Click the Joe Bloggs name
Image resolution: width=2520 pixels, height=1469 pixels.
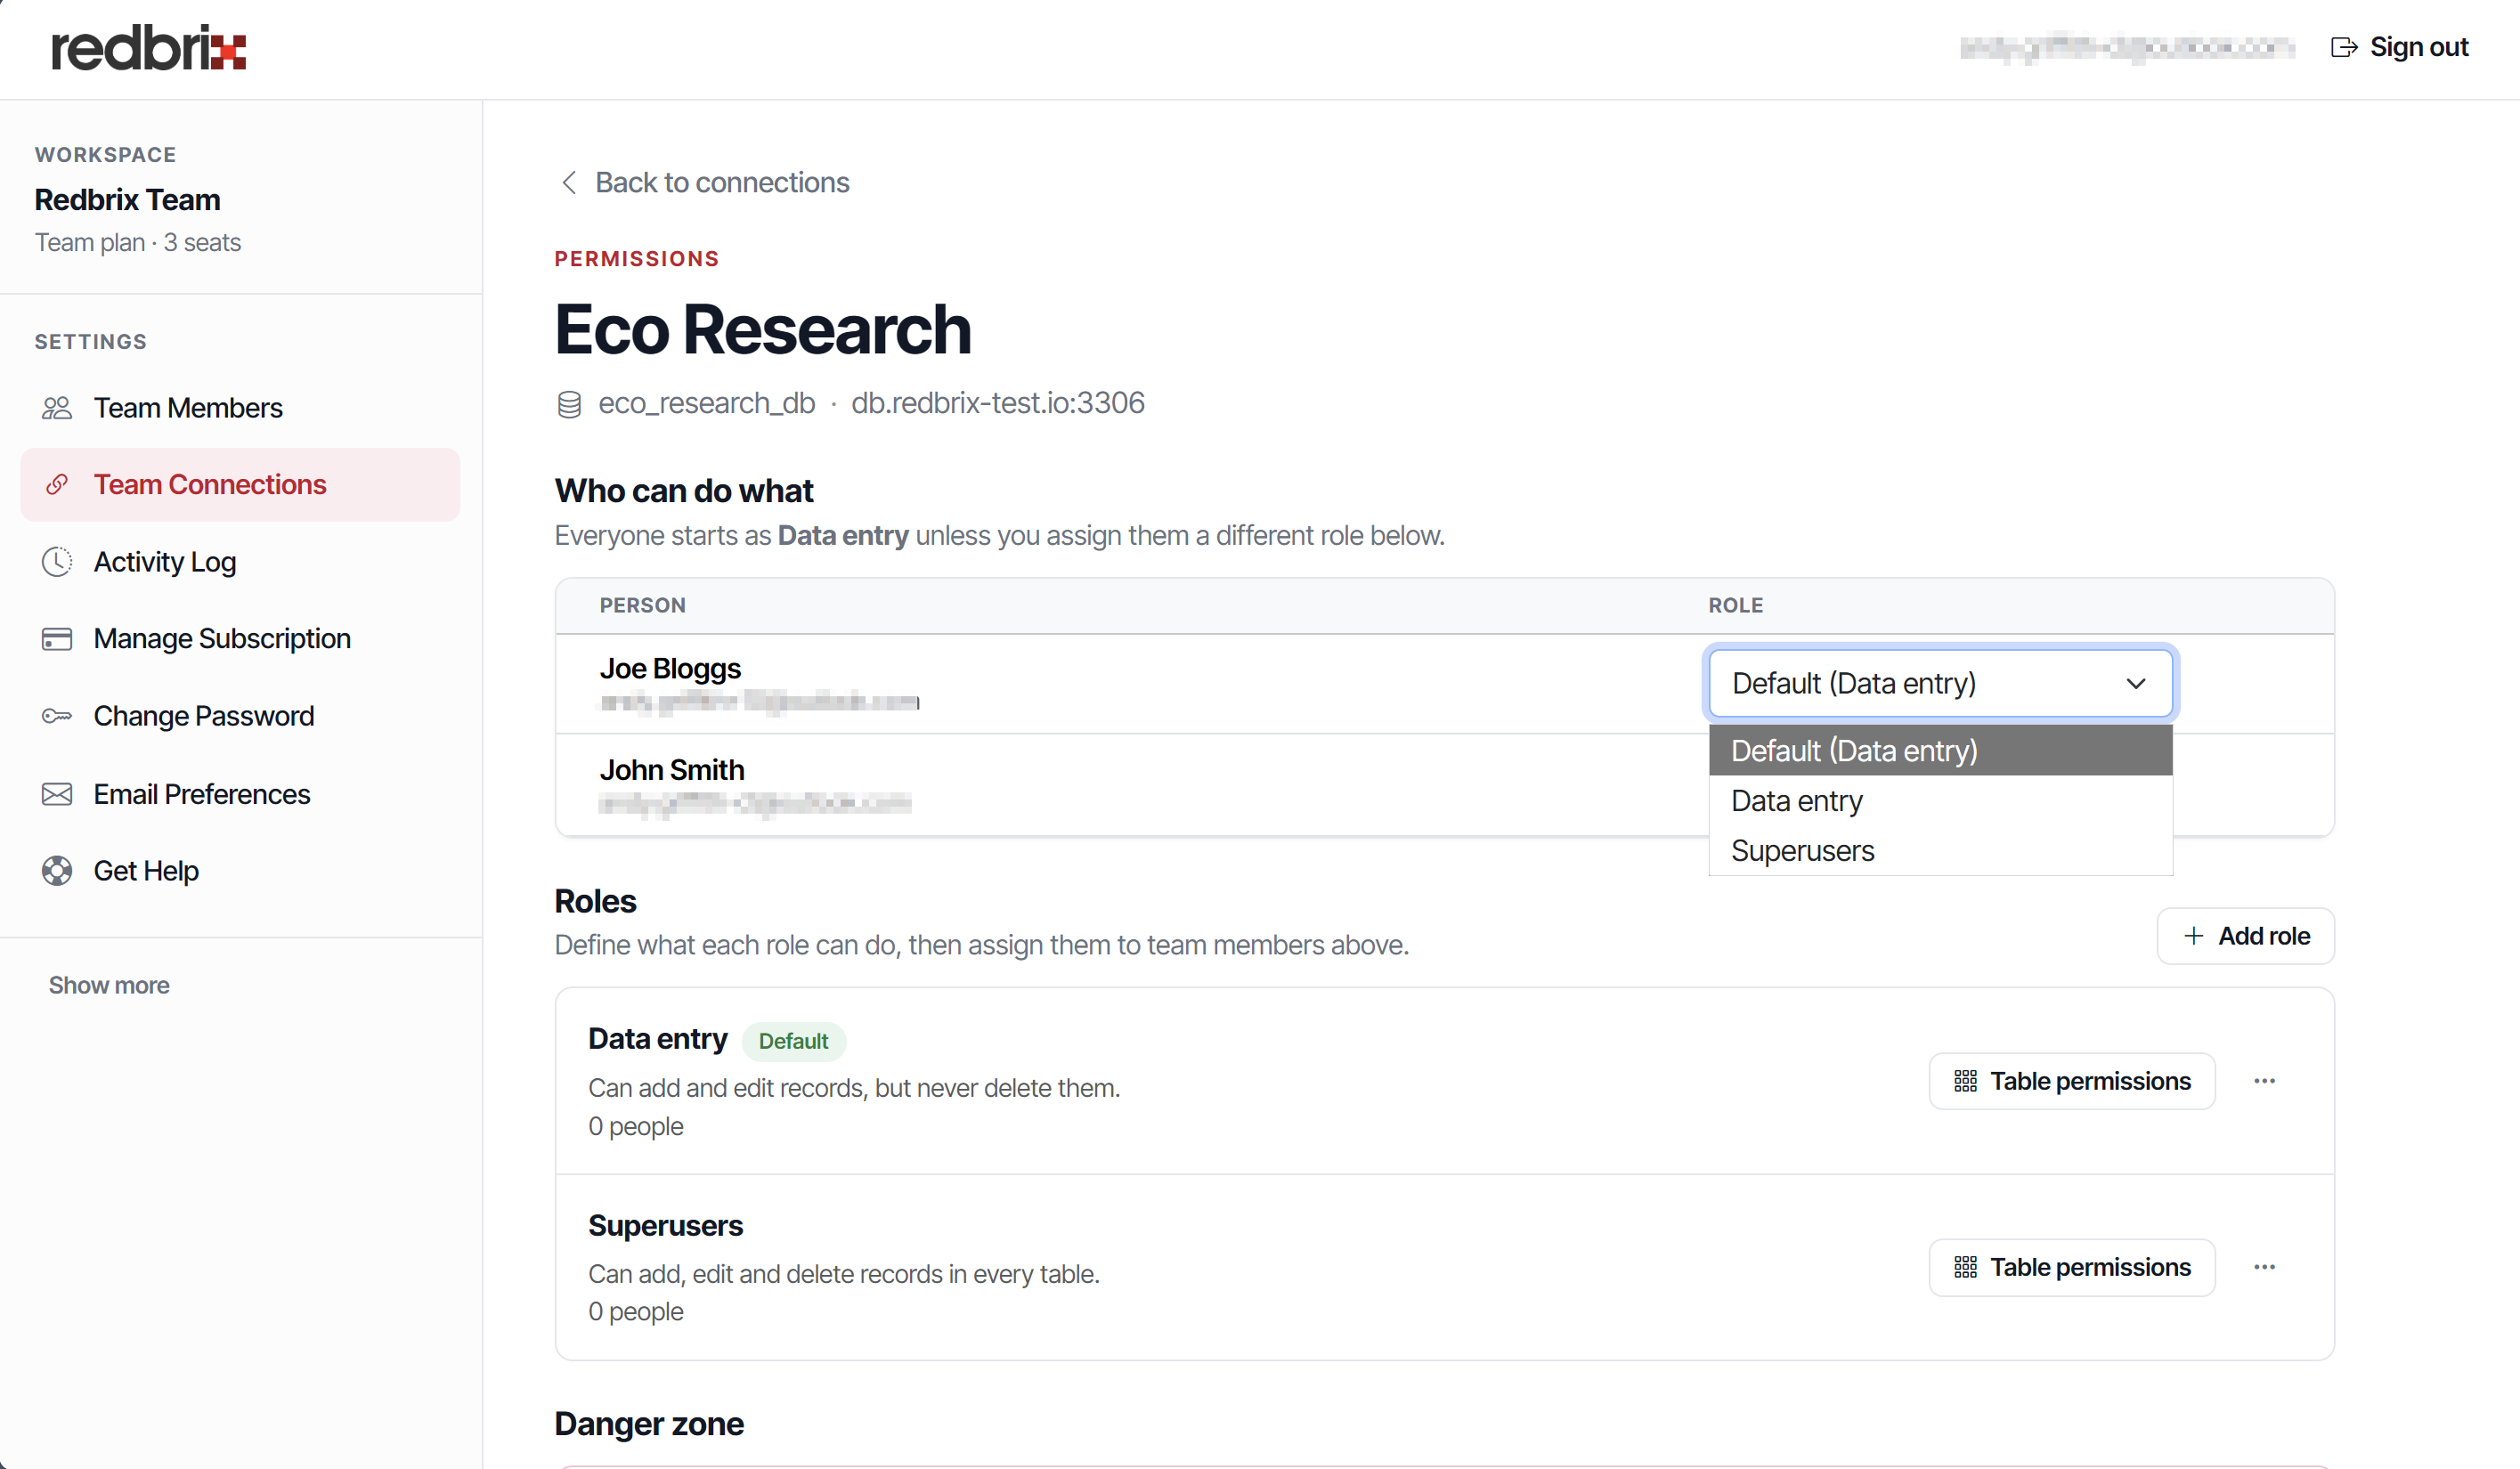coord(670,669)
